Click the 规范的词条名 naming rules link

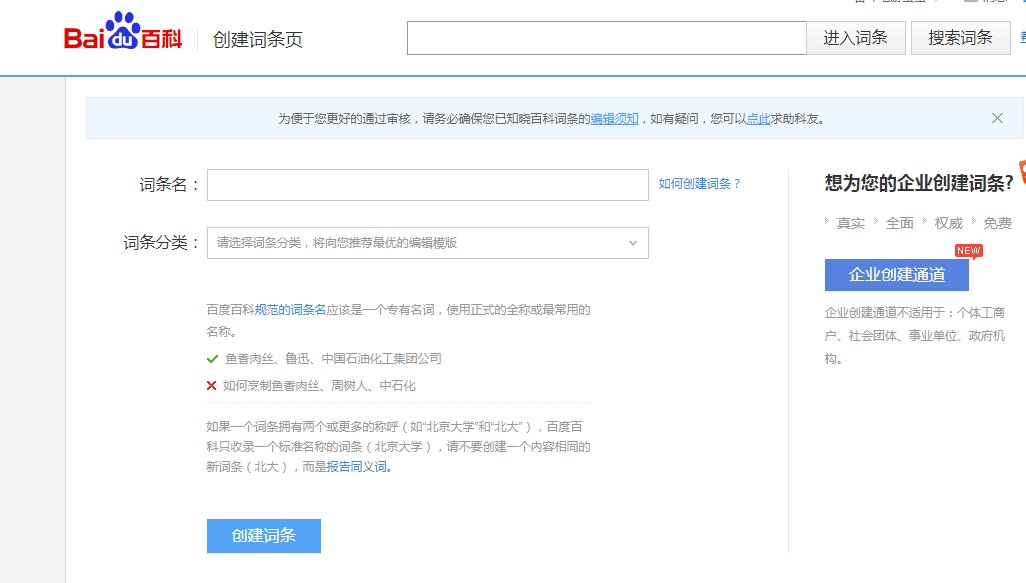pos(288,309)
